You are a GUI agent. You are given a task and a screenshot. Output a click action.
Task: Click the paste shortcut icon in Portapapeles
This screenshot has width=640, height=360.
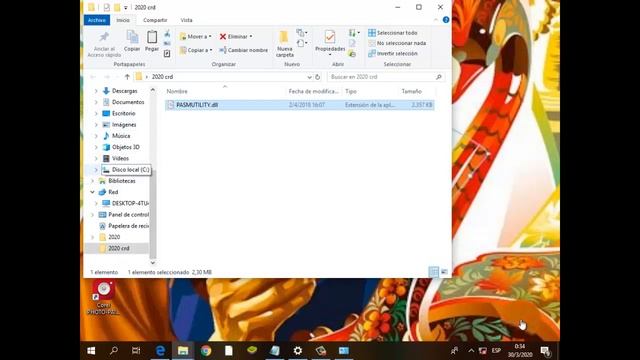(x=167, y=53)
